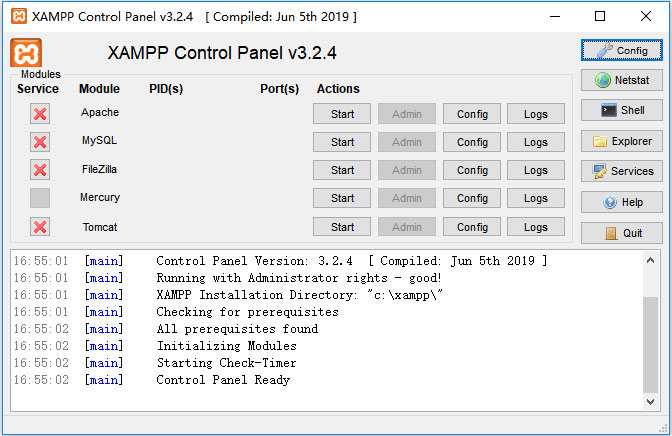Maximize the XAMPP Control Panel window
The width and height of the screenshot is (672, 436).
[x=600, y=16]
